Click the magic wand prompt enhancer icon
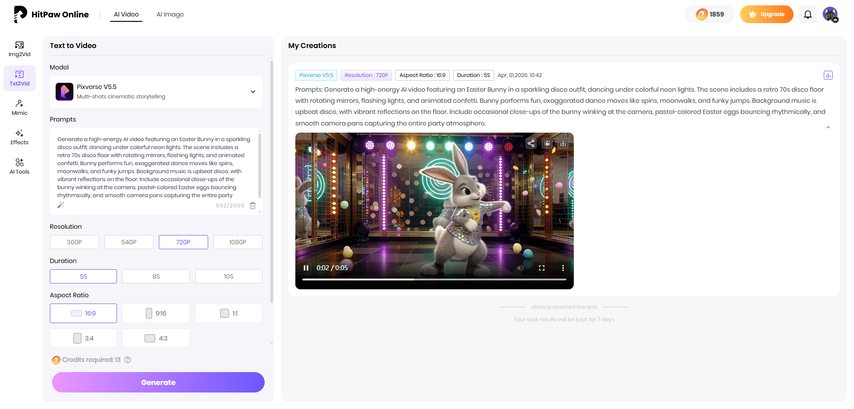This screenshot has height=409, width=854. click(60, 205)
